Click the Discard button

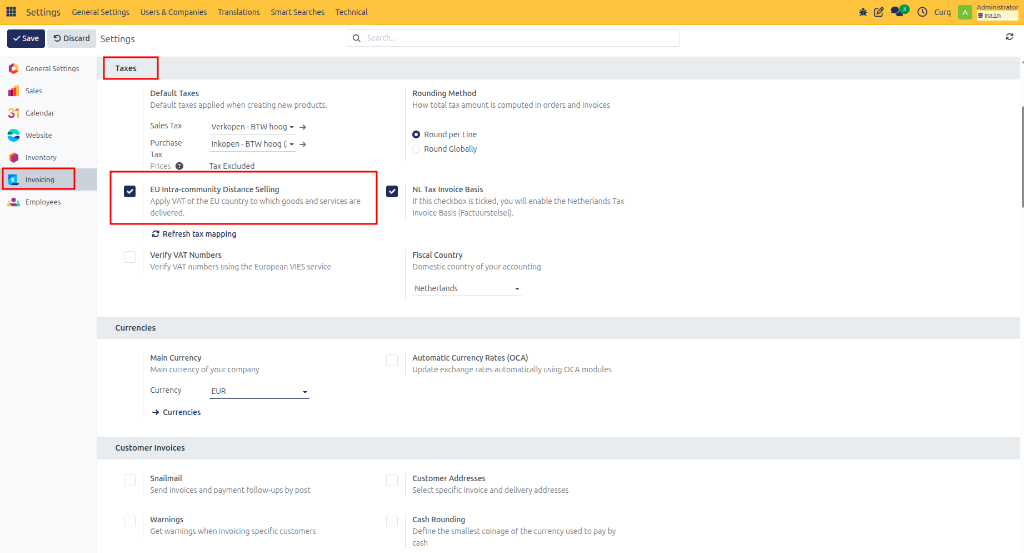[71, 39]
